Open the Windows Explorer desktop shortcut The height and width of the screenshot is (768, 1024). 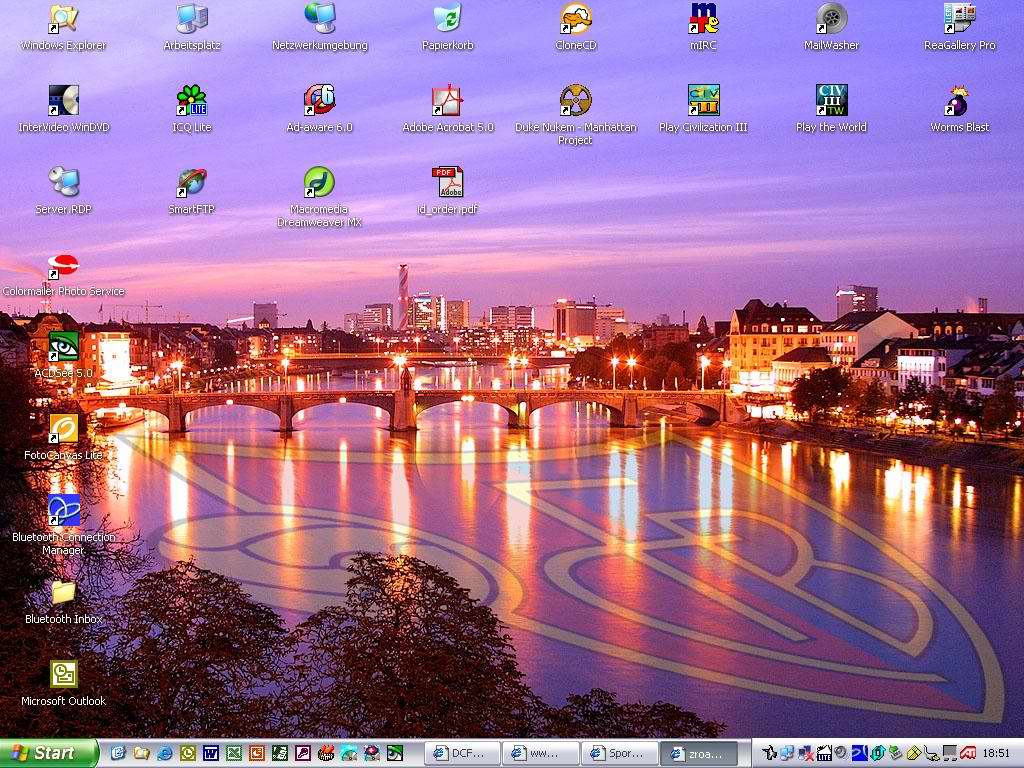pos(63,28)
